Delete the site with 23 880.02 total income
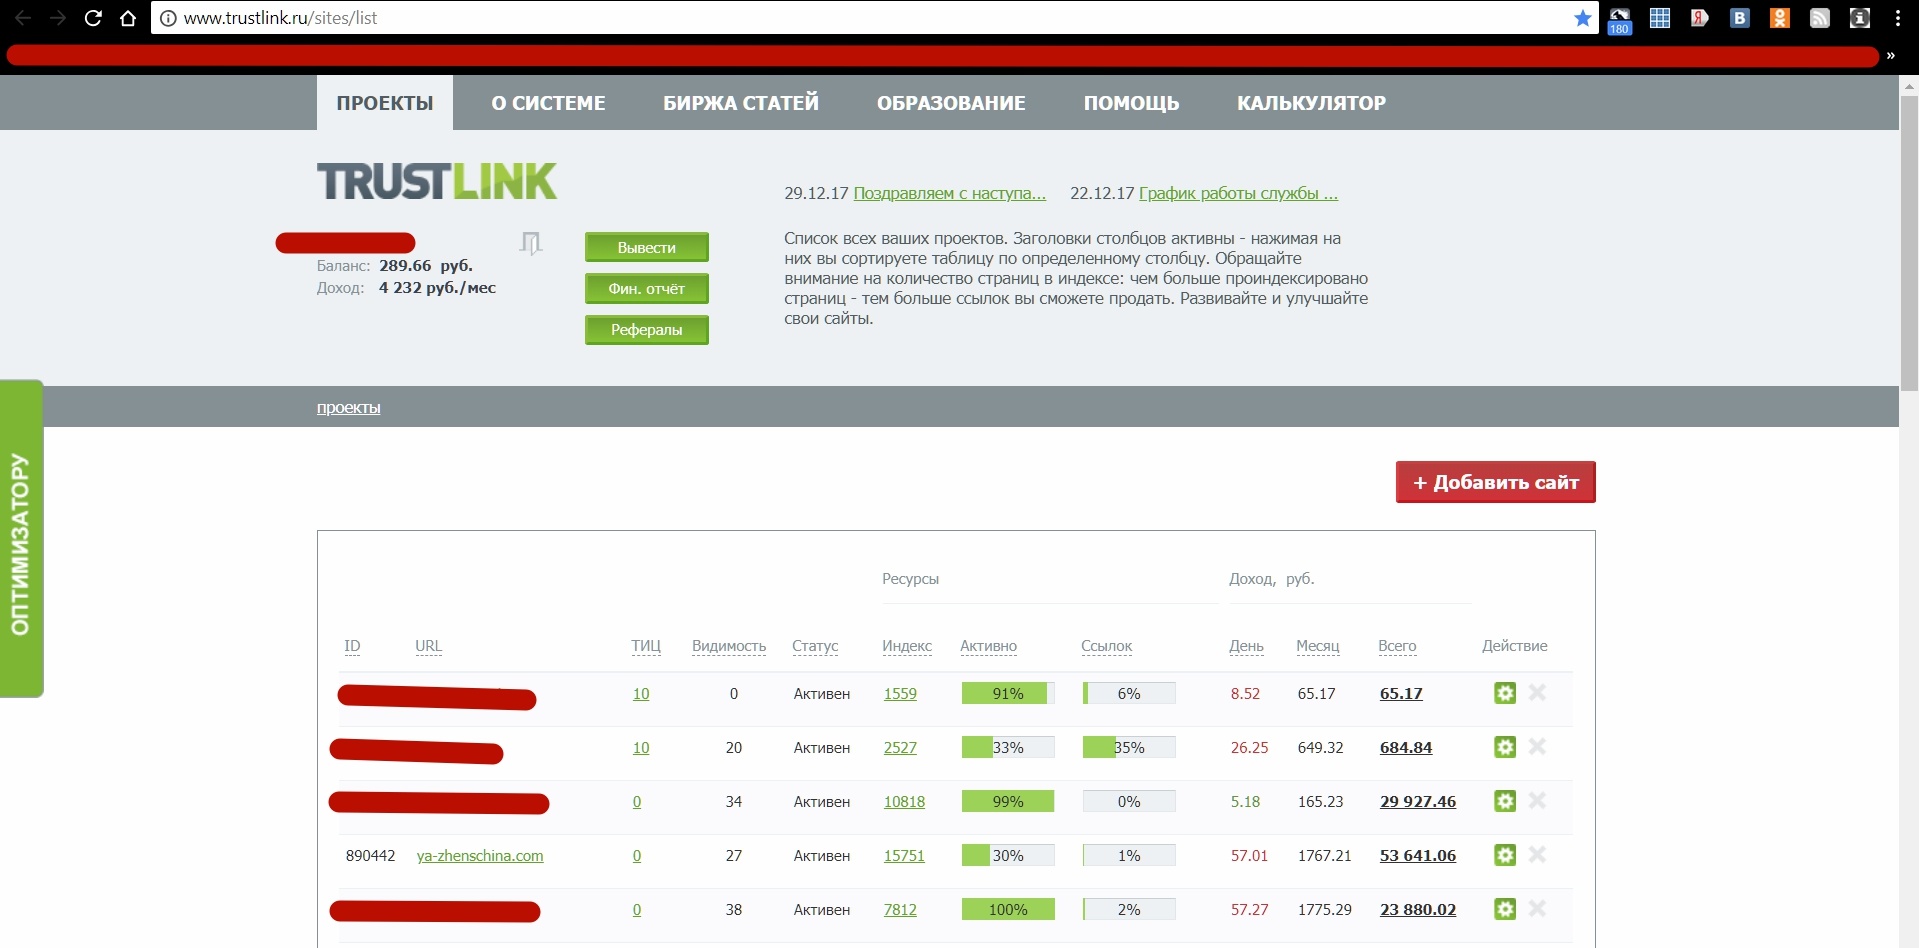 click(x=1538, y=908)
